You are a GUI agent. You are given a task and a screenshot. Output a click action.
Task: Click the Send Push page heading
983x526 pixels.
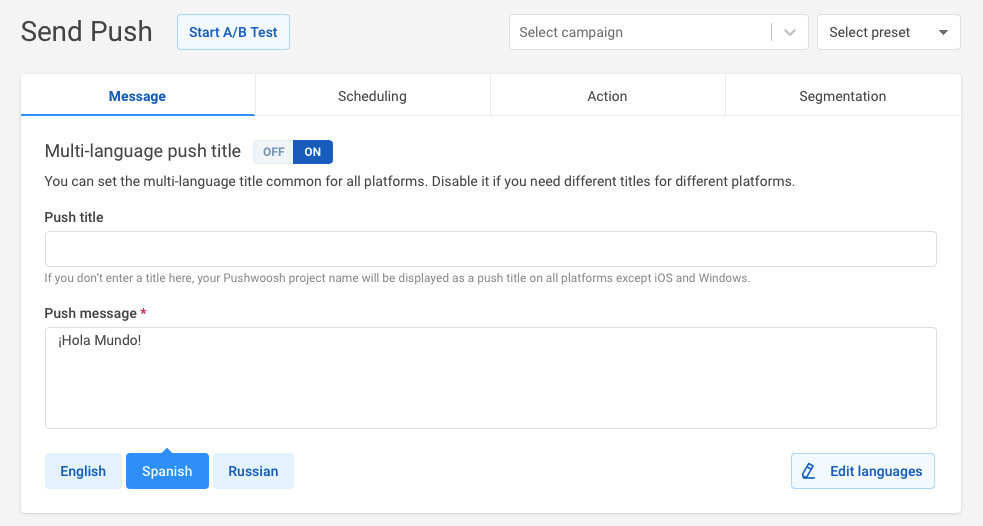click(87, 32)
